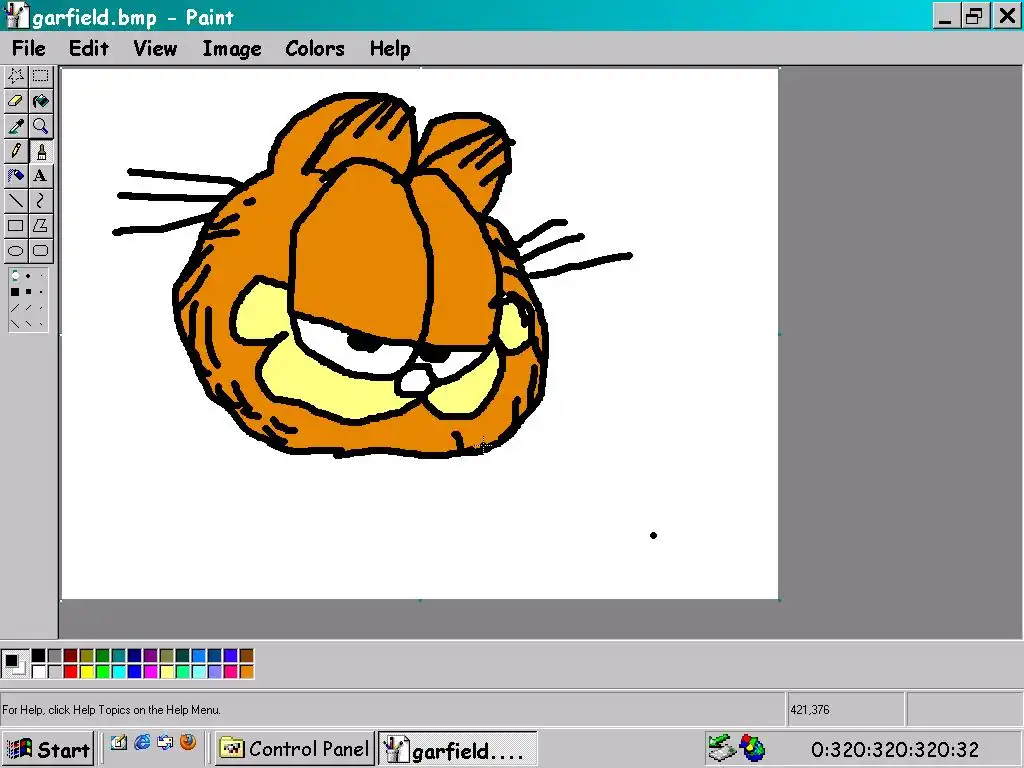Choose the dark gray palette swatch

click(x=55, y=656)
